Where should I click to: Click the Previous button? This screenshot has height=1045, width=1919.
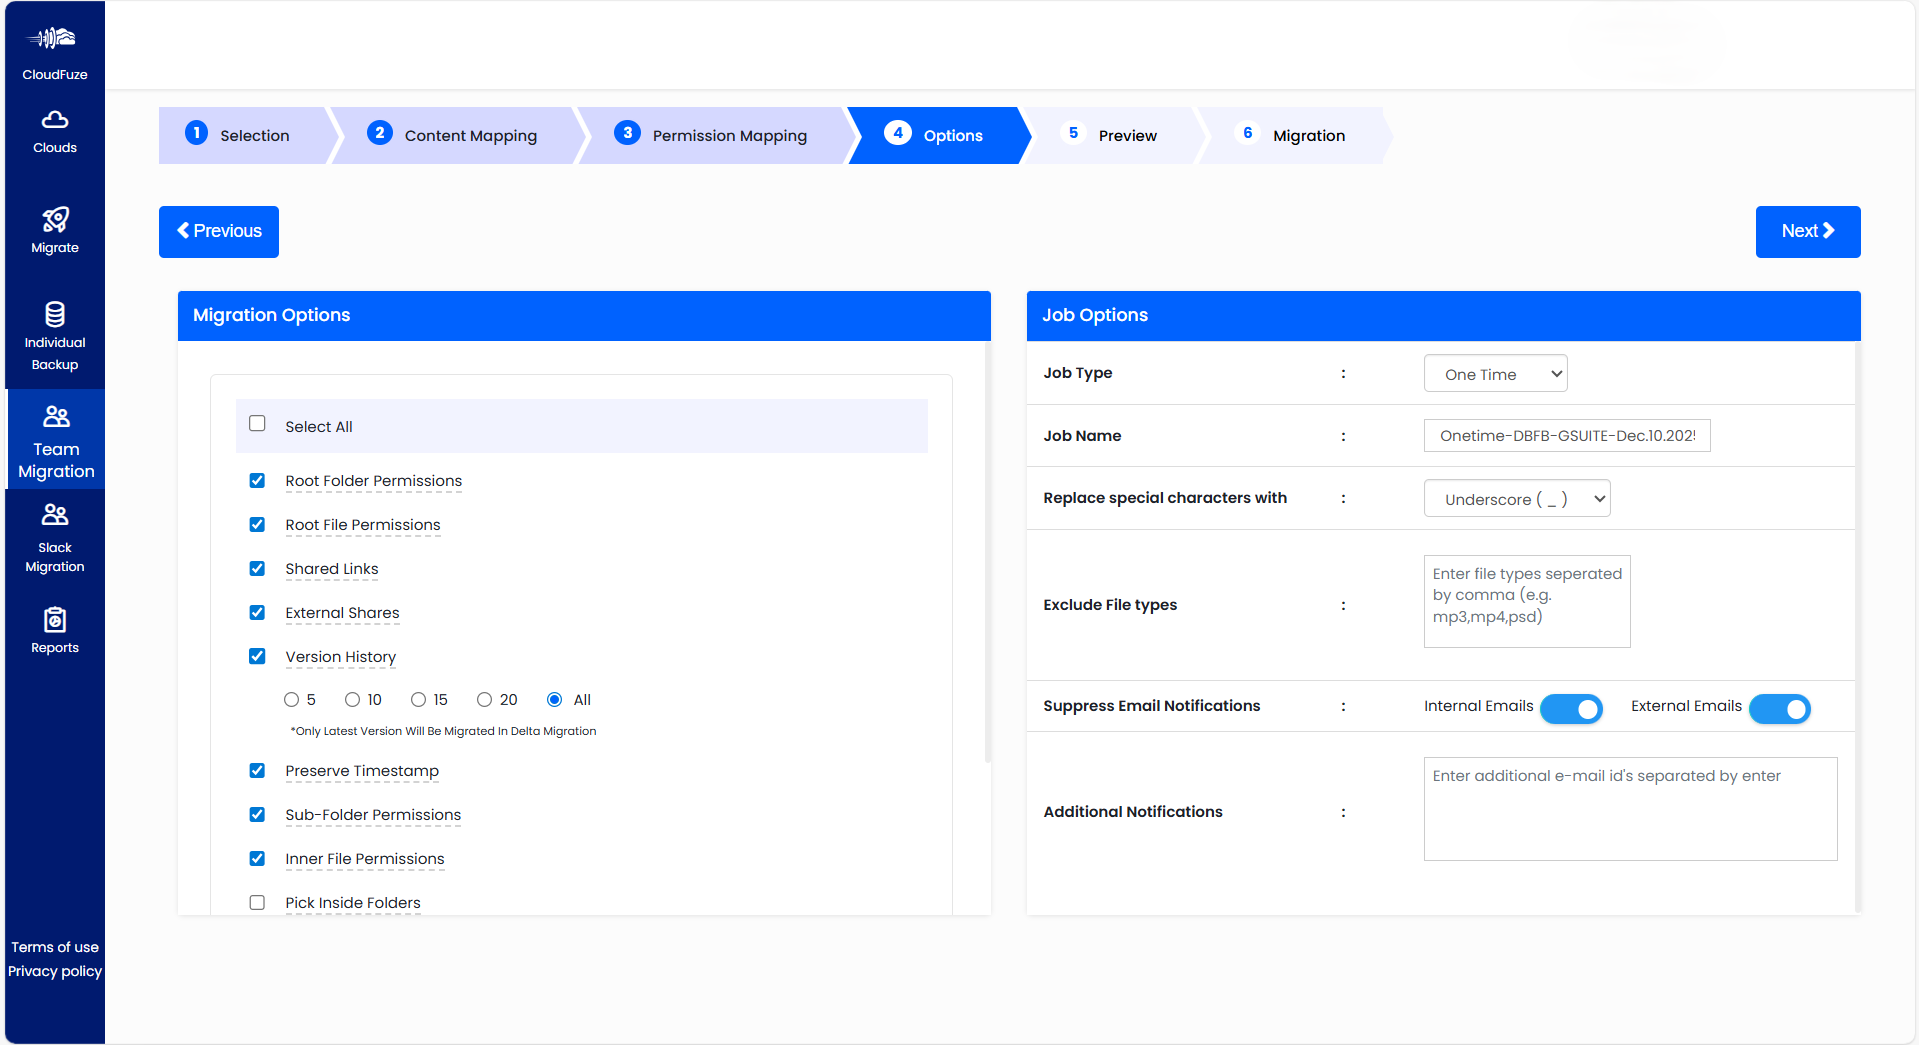click(219, 232)
